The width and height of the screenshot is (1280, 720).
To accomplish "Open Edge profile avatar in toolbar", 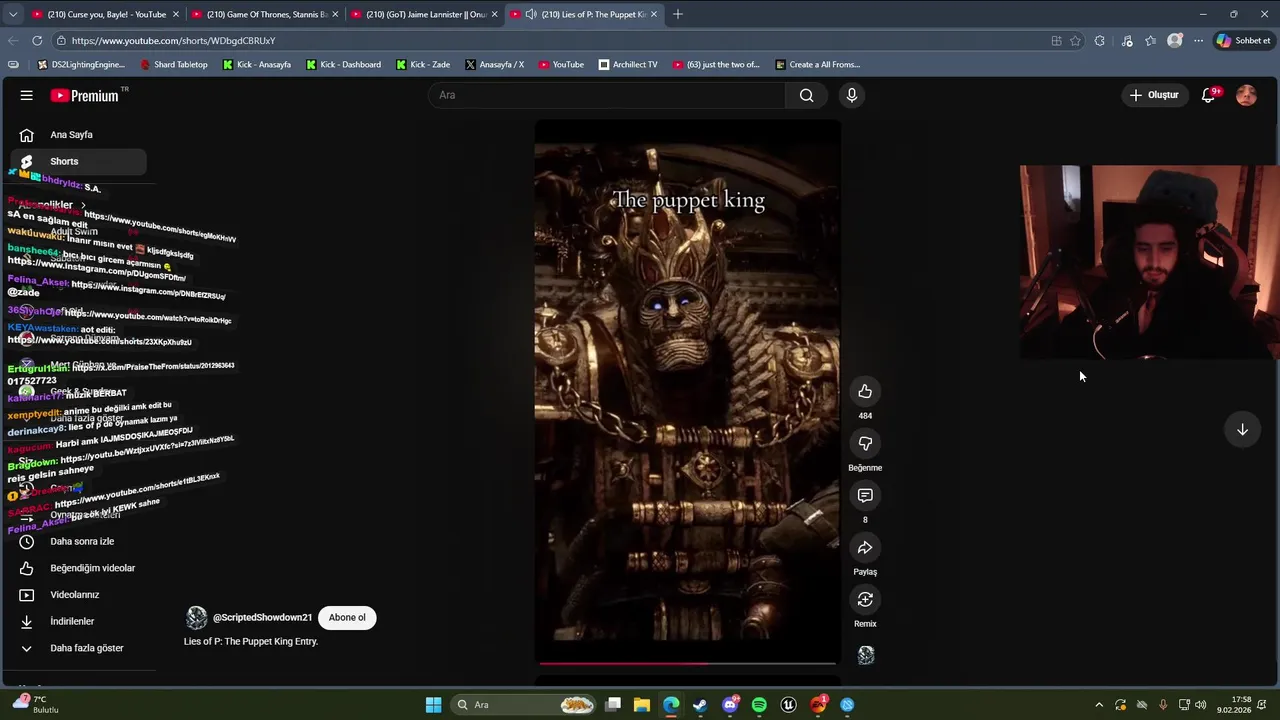I will click(1175, 41).
